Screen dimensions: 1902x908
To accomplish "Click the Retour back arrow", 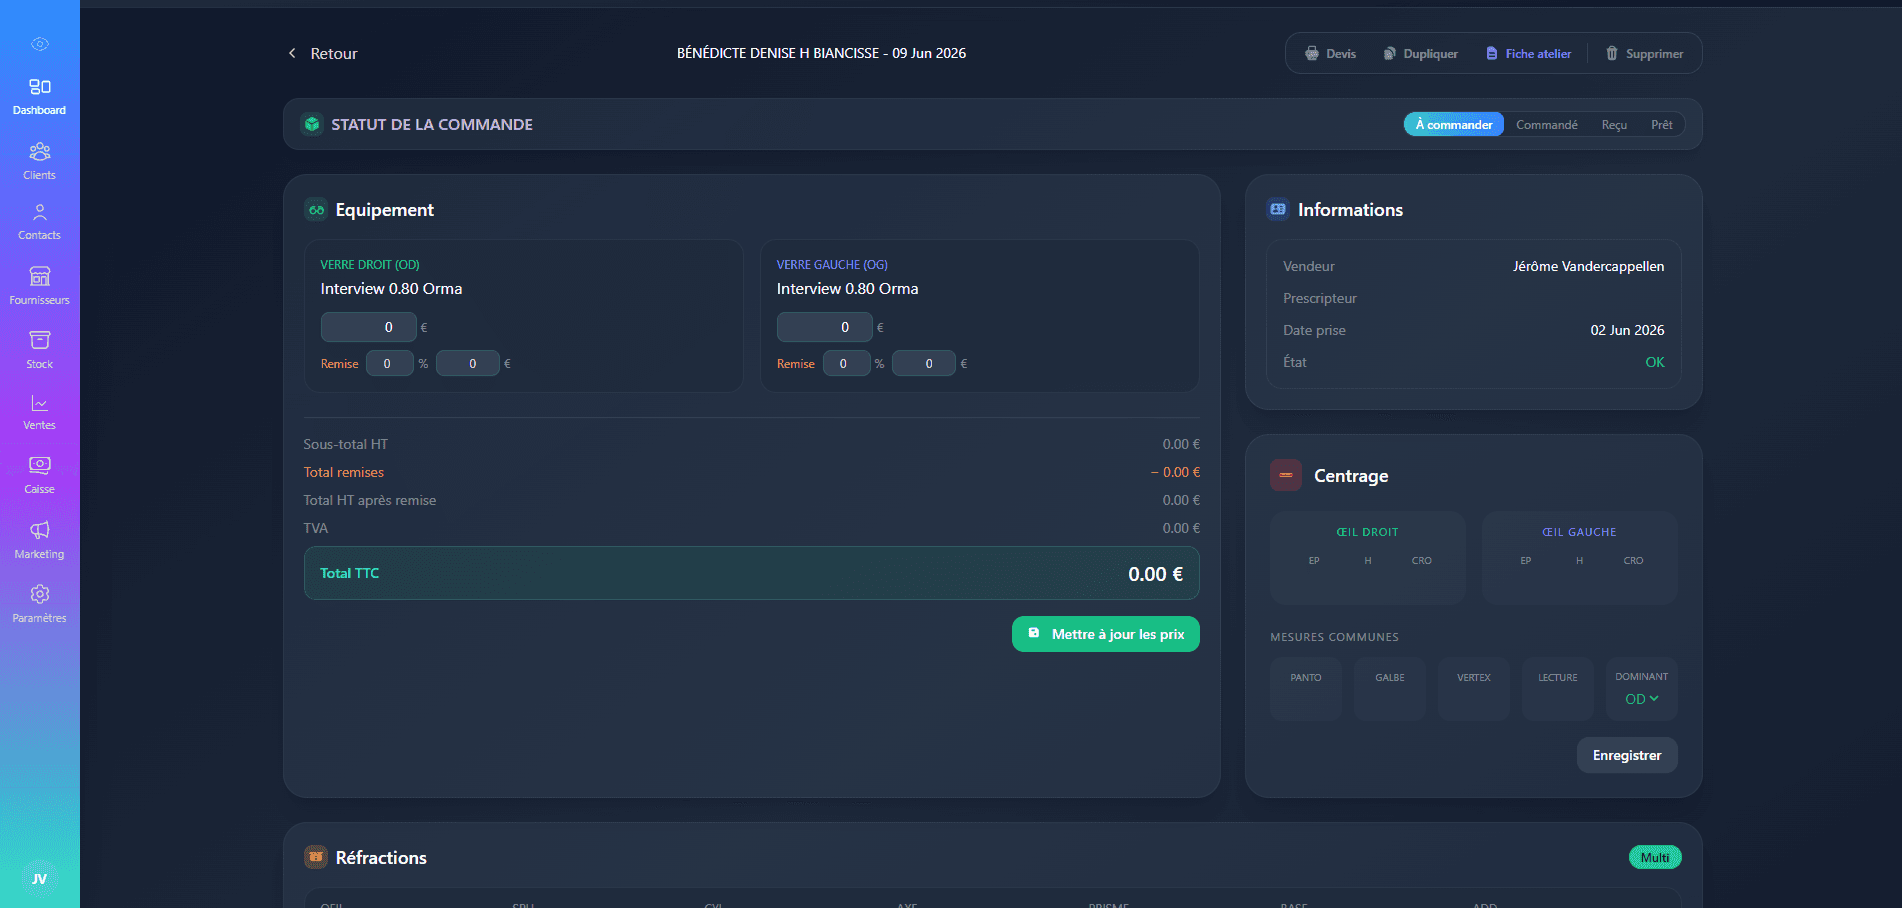I will pos(292,53).
